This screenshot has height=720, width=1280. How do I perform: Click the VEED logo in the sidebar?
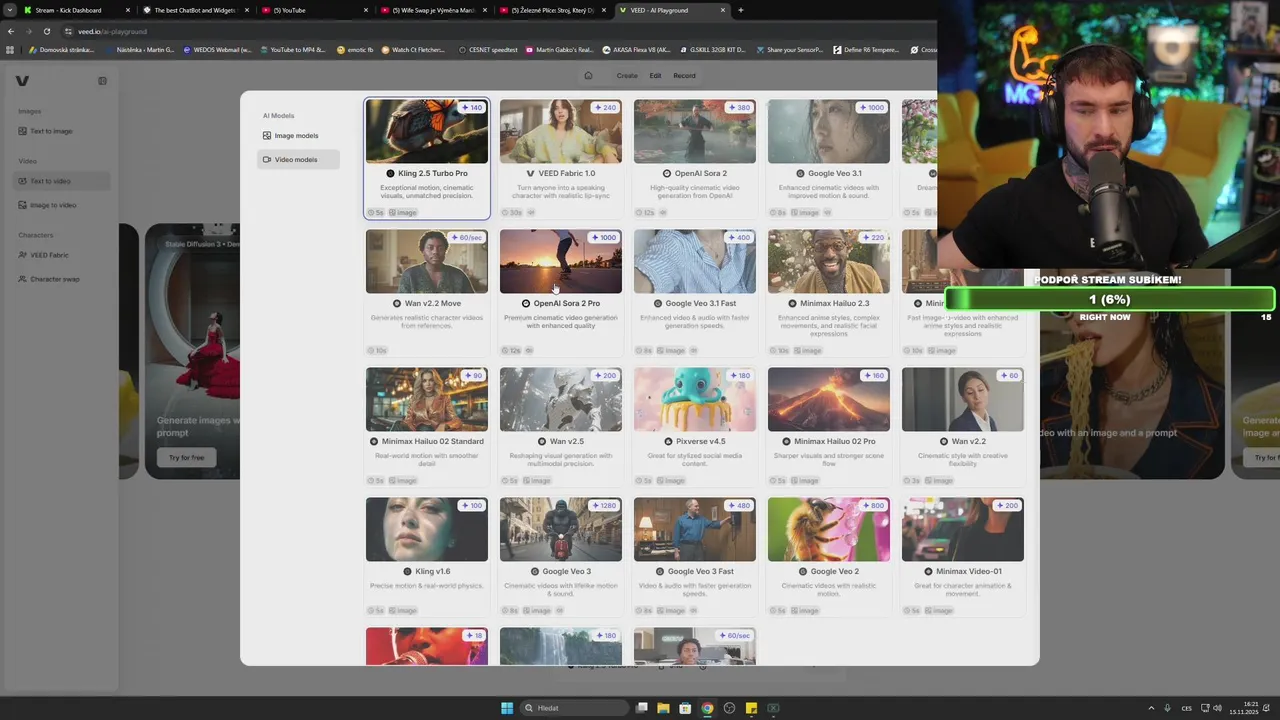(x=22, y=81)
